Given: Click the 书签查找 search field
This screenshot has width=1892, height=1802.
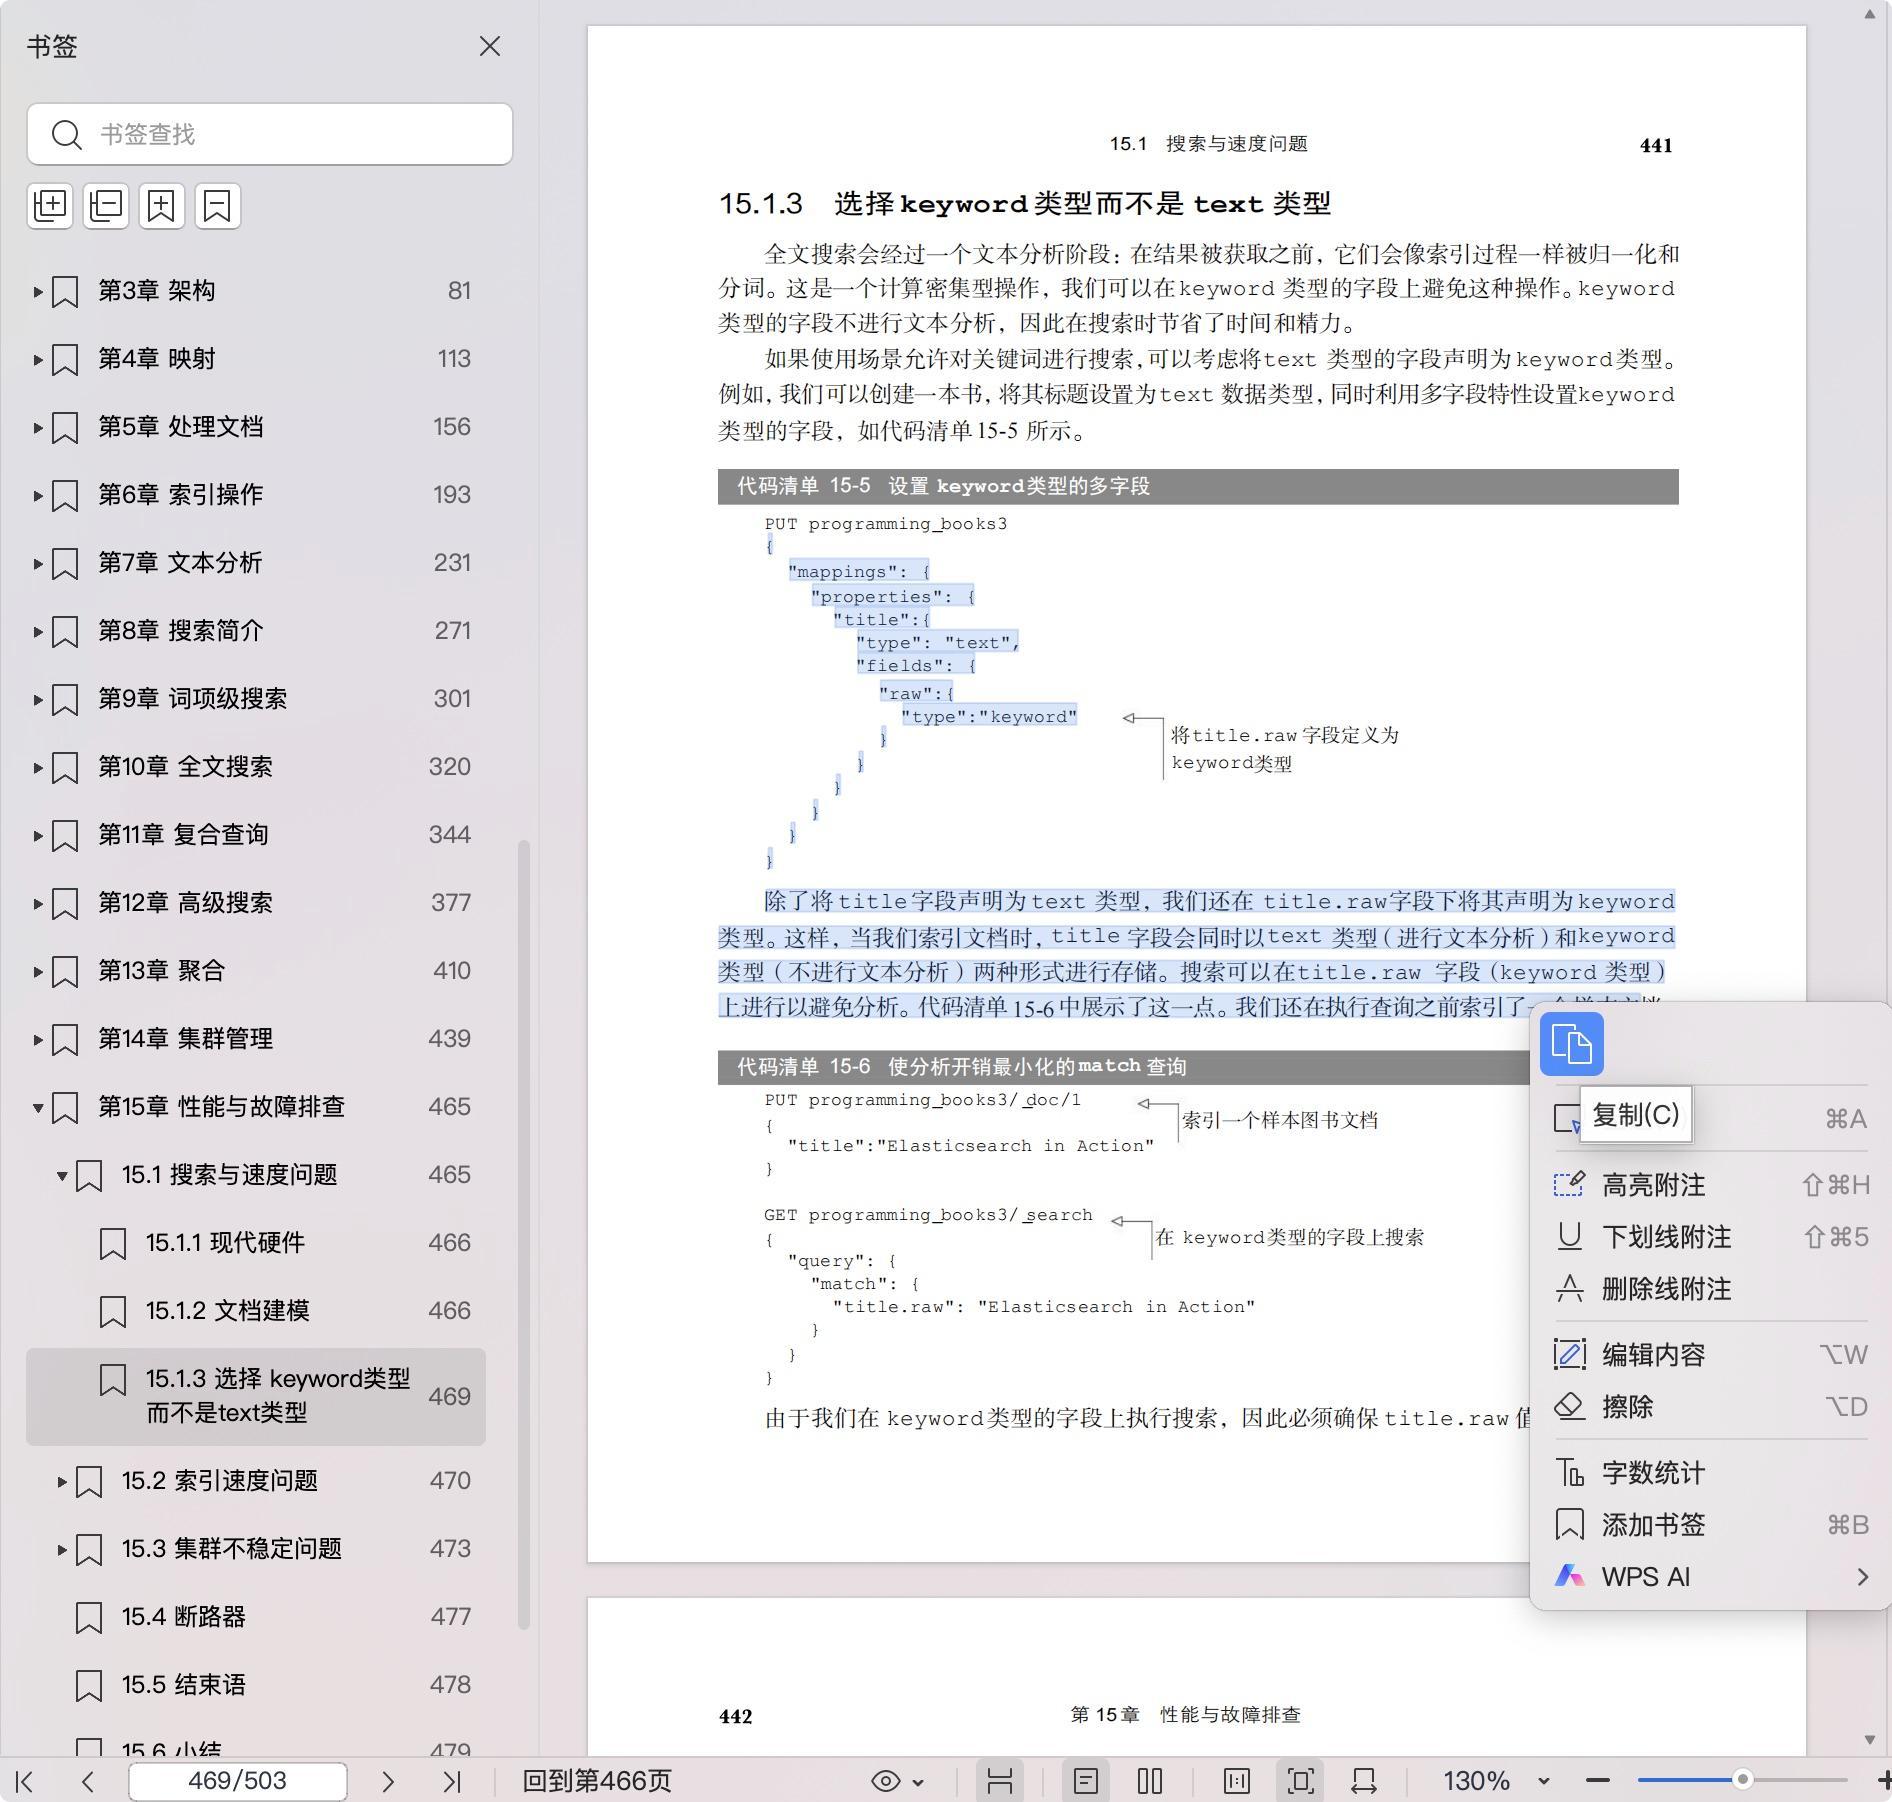Looking at the screenshot, I should [x=290, y=134].
